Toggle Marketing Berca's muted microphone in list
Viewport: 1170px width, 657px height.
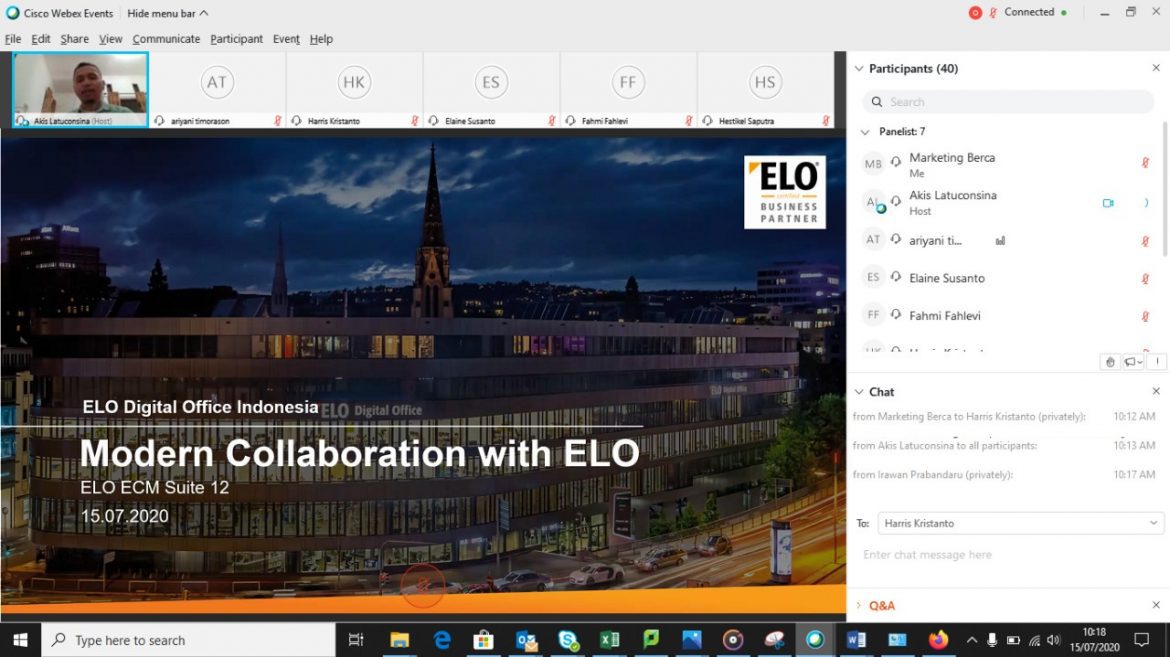point(1145,163)
